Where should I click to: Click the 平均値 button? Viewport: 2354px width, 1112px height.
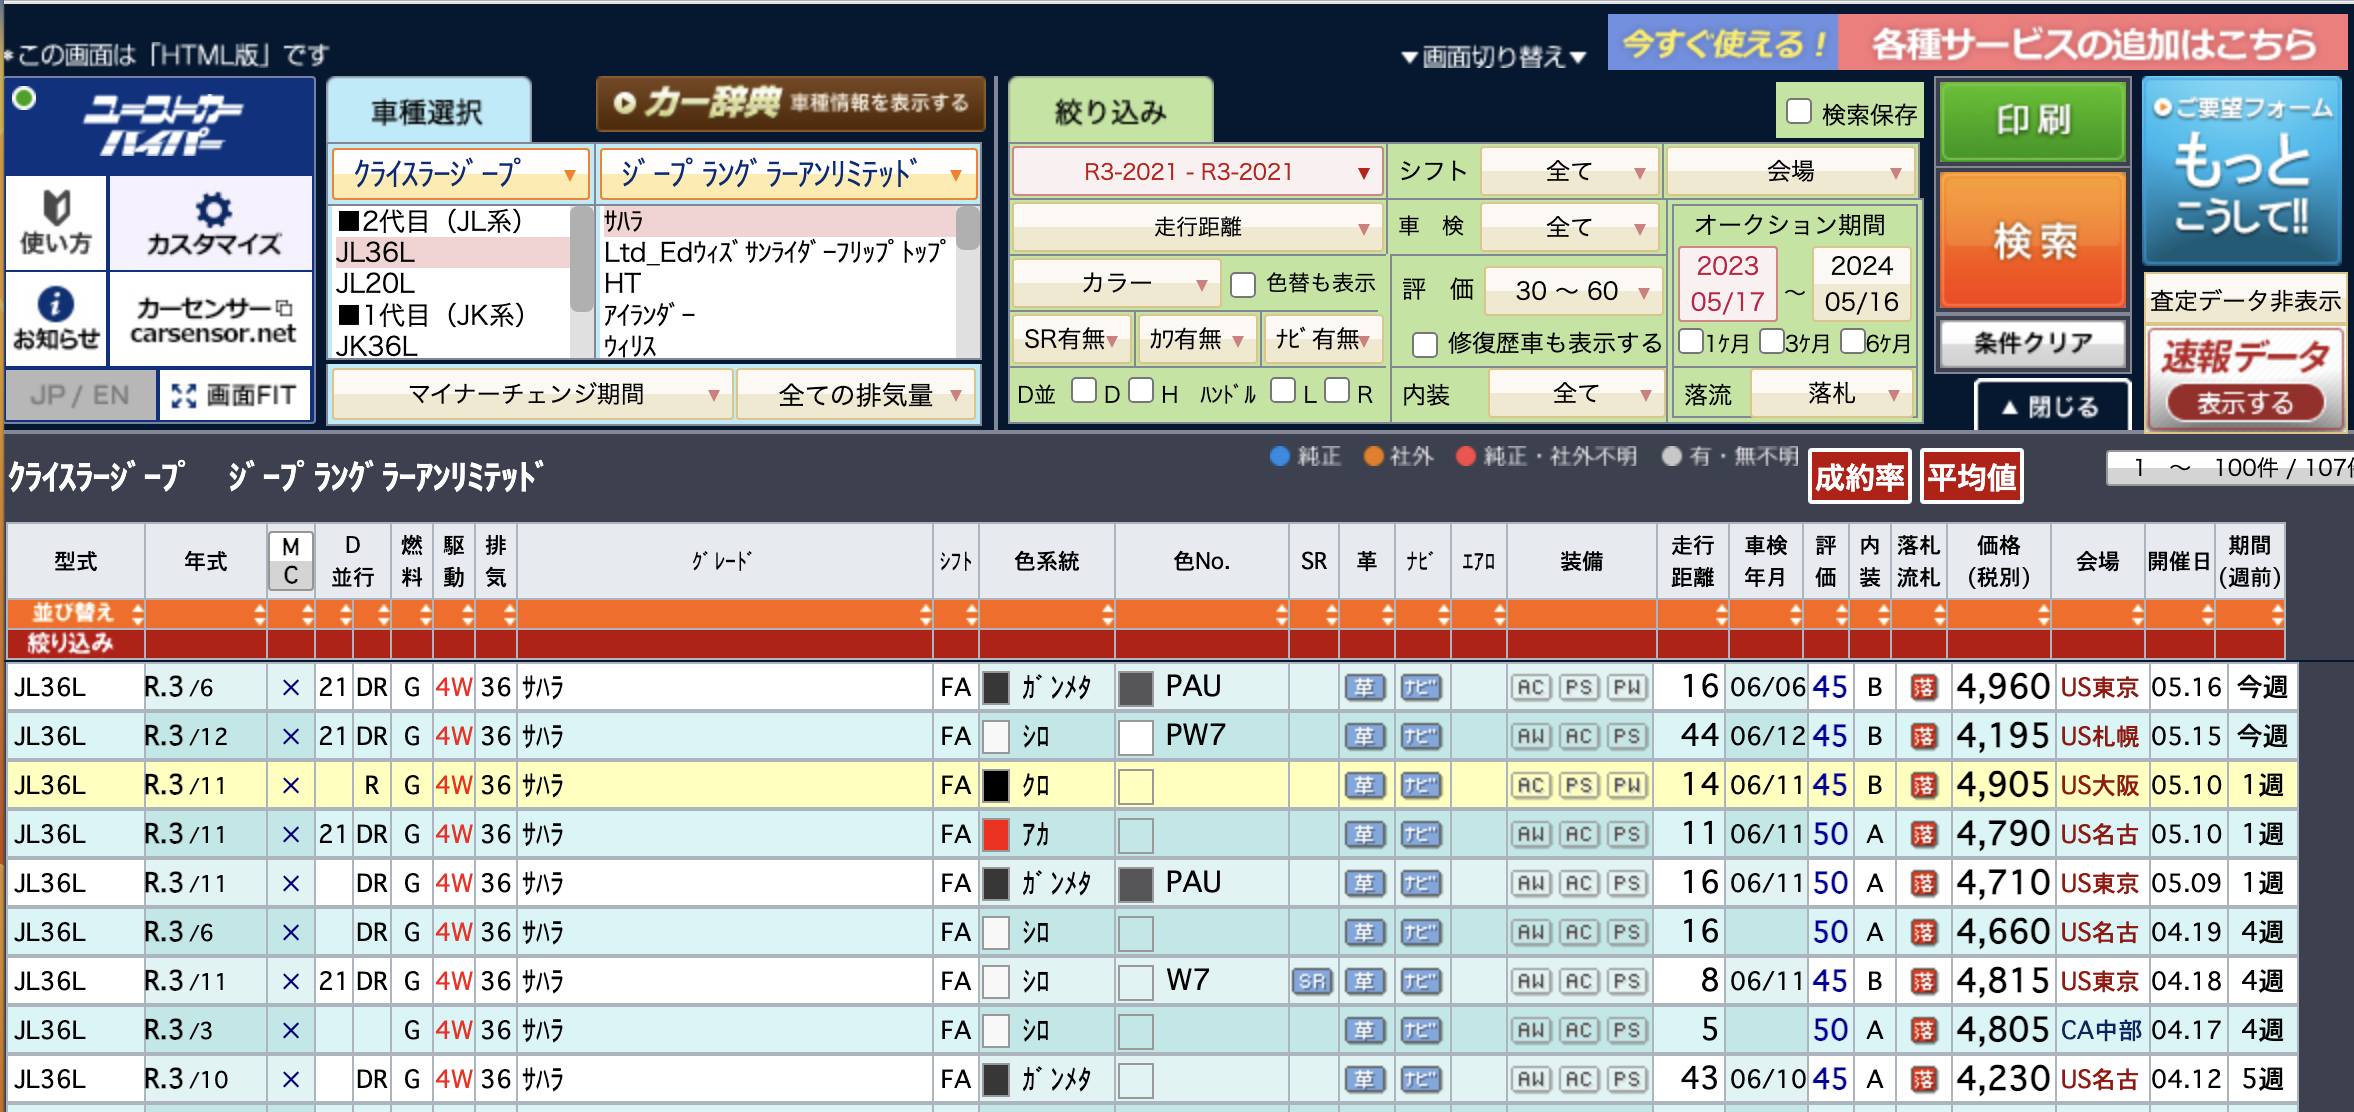[x=1971, y=477]
